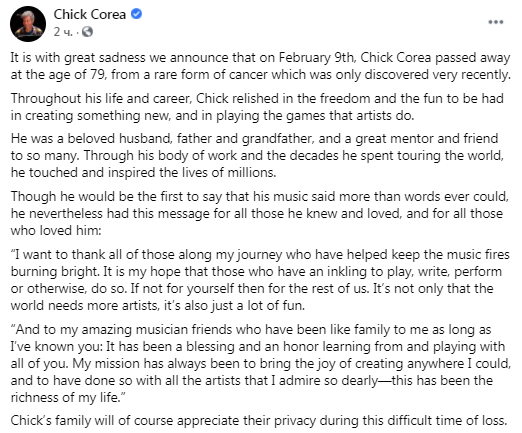Click the blue verified badge icon
The image size is (522, 433).
click(136, 14)
